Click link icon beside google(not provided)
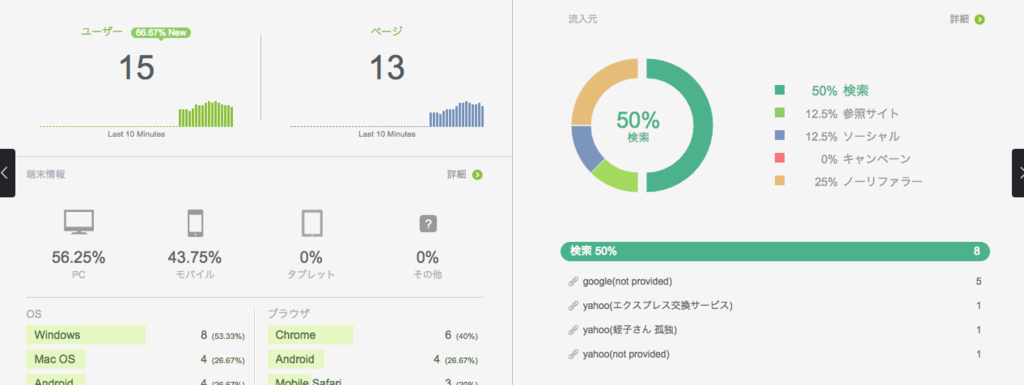The width and height of the screenshot is (1024, 385). (573, 281)
